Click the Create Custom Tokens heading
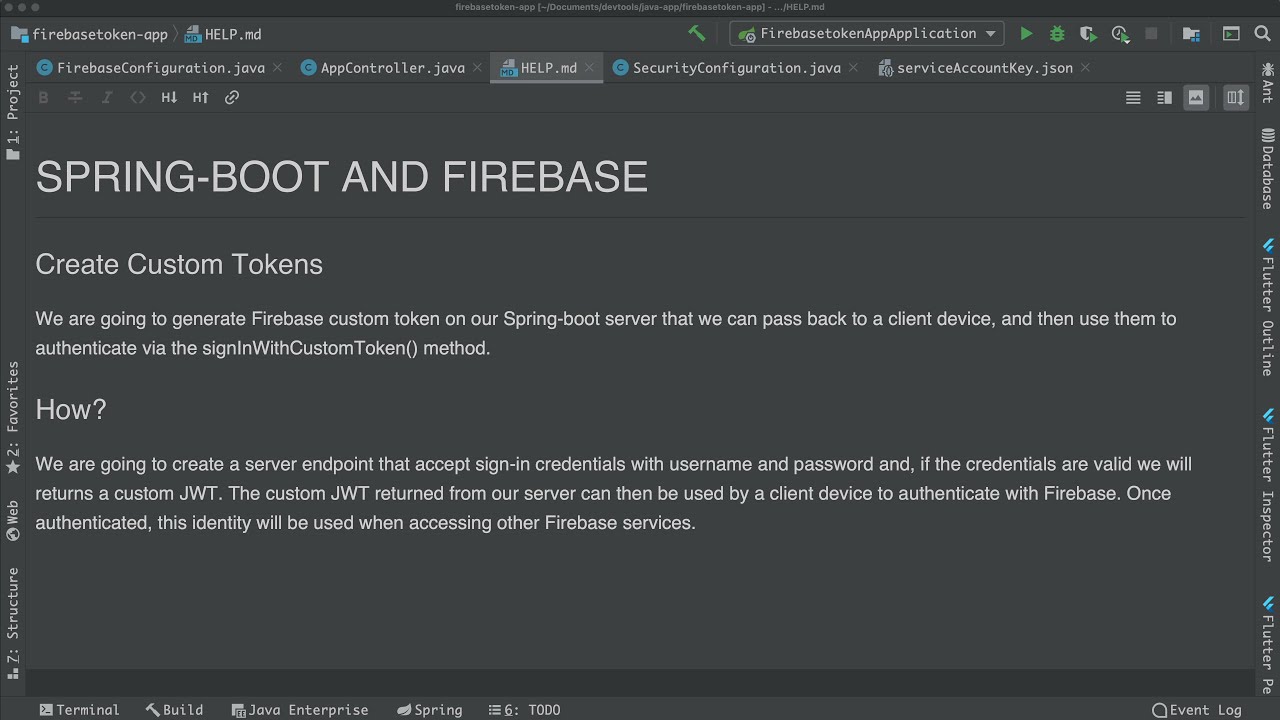 [x=179, y=264]
